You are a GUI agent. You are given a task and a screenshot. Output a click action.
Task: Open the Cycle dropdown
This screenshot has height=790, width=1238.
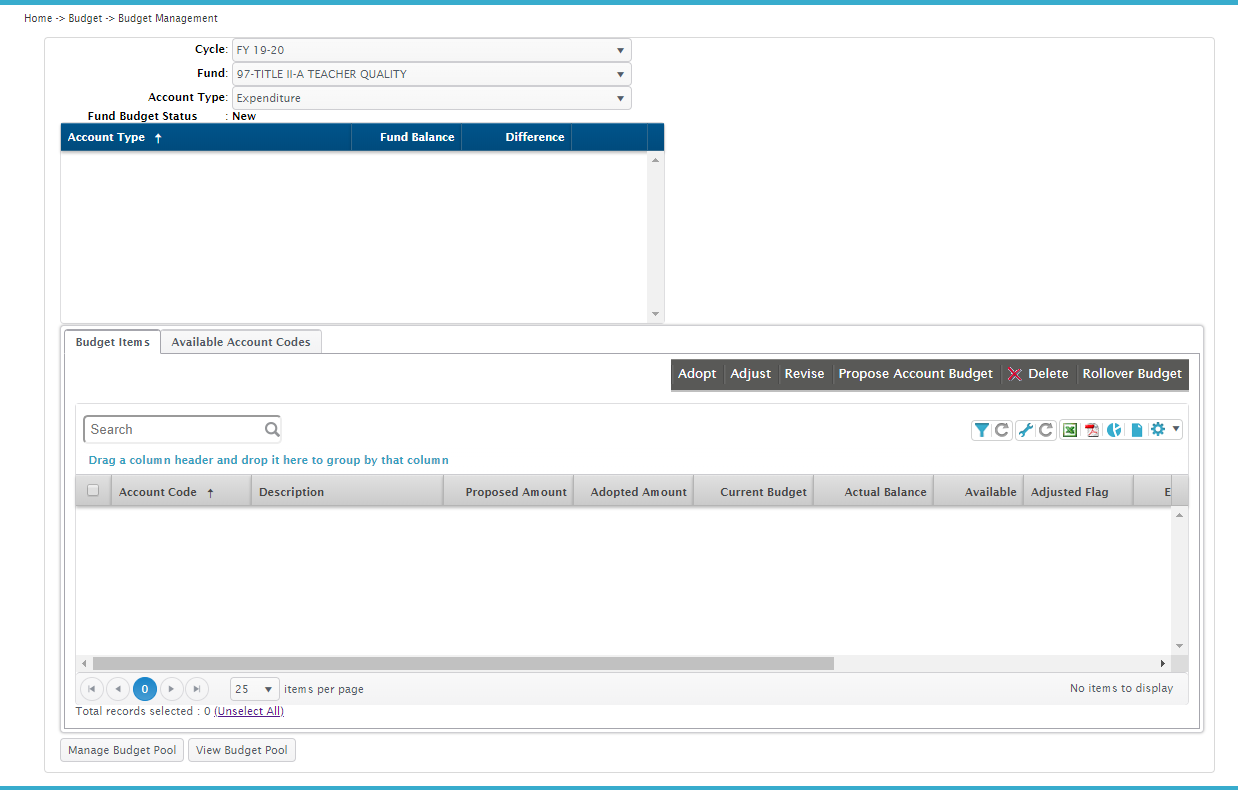[431, 50]
